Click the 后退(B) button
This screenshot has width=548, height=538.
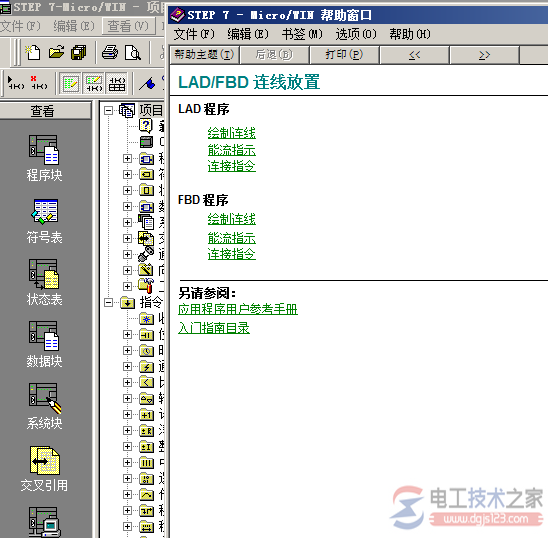(x=274, y=55)
